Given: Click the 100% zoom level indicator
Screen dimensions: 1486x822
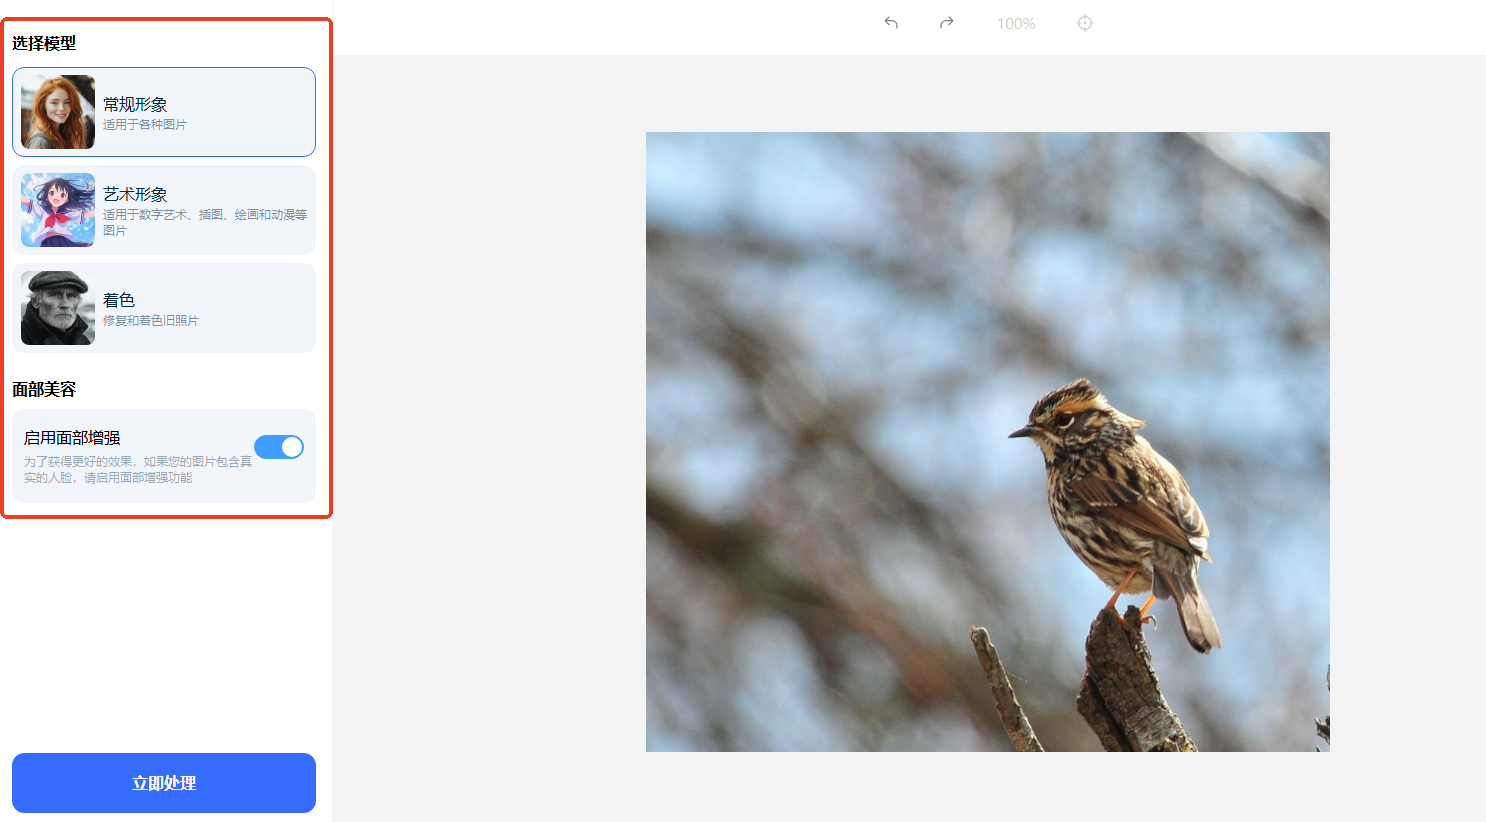Looking at the screenshot, I should pos(1016,23).
